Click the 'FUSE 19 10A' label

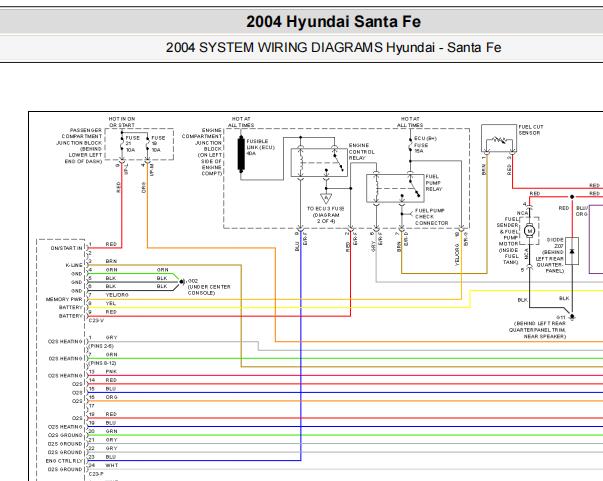(x=158, y=144)
